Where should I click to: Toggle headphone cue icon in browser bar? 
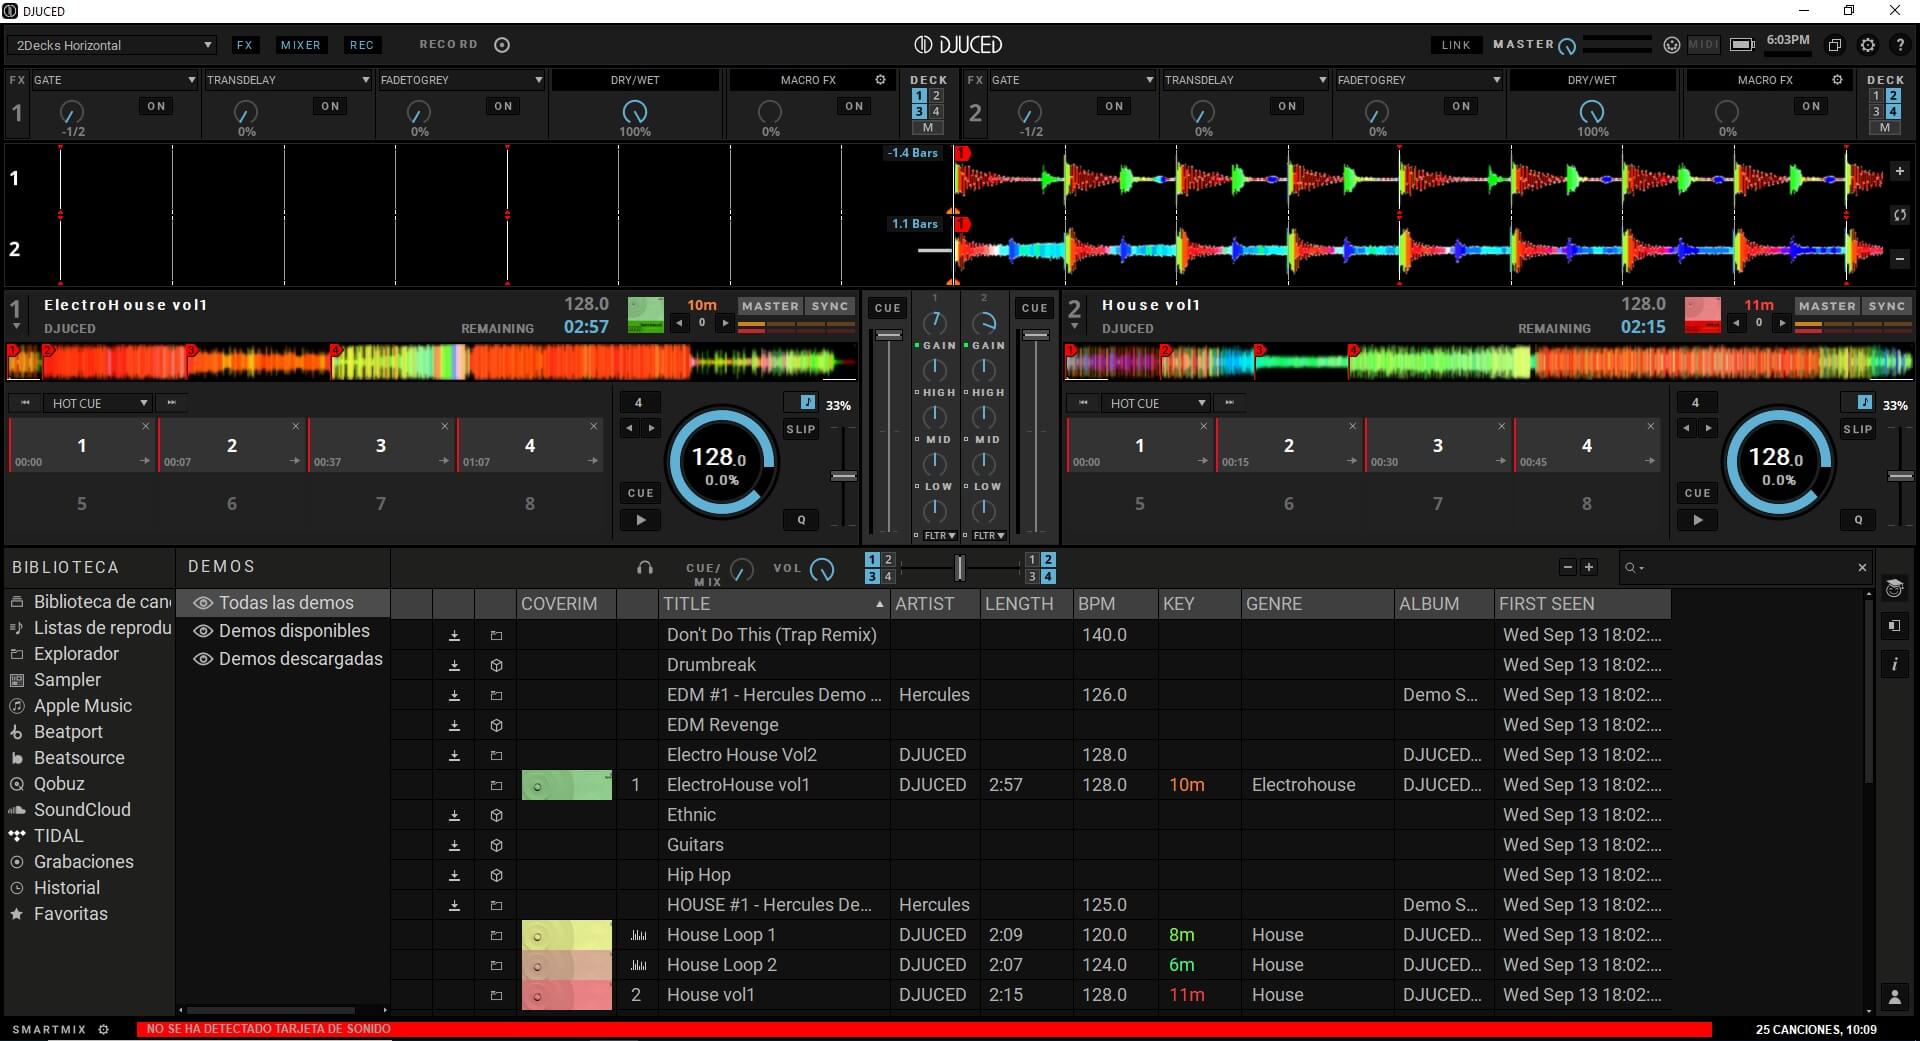click(645, 568)
